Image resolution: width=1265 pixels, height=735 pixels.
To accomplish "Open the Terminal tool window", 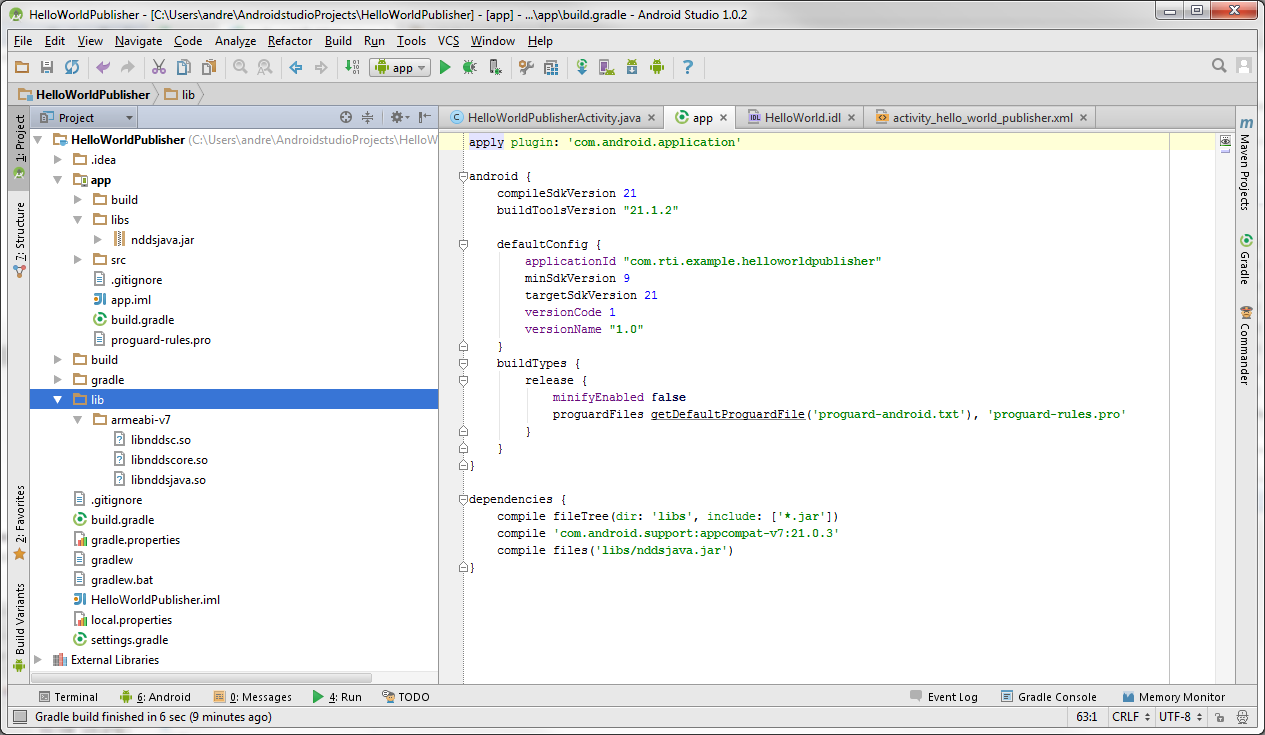I will (68, 697).
